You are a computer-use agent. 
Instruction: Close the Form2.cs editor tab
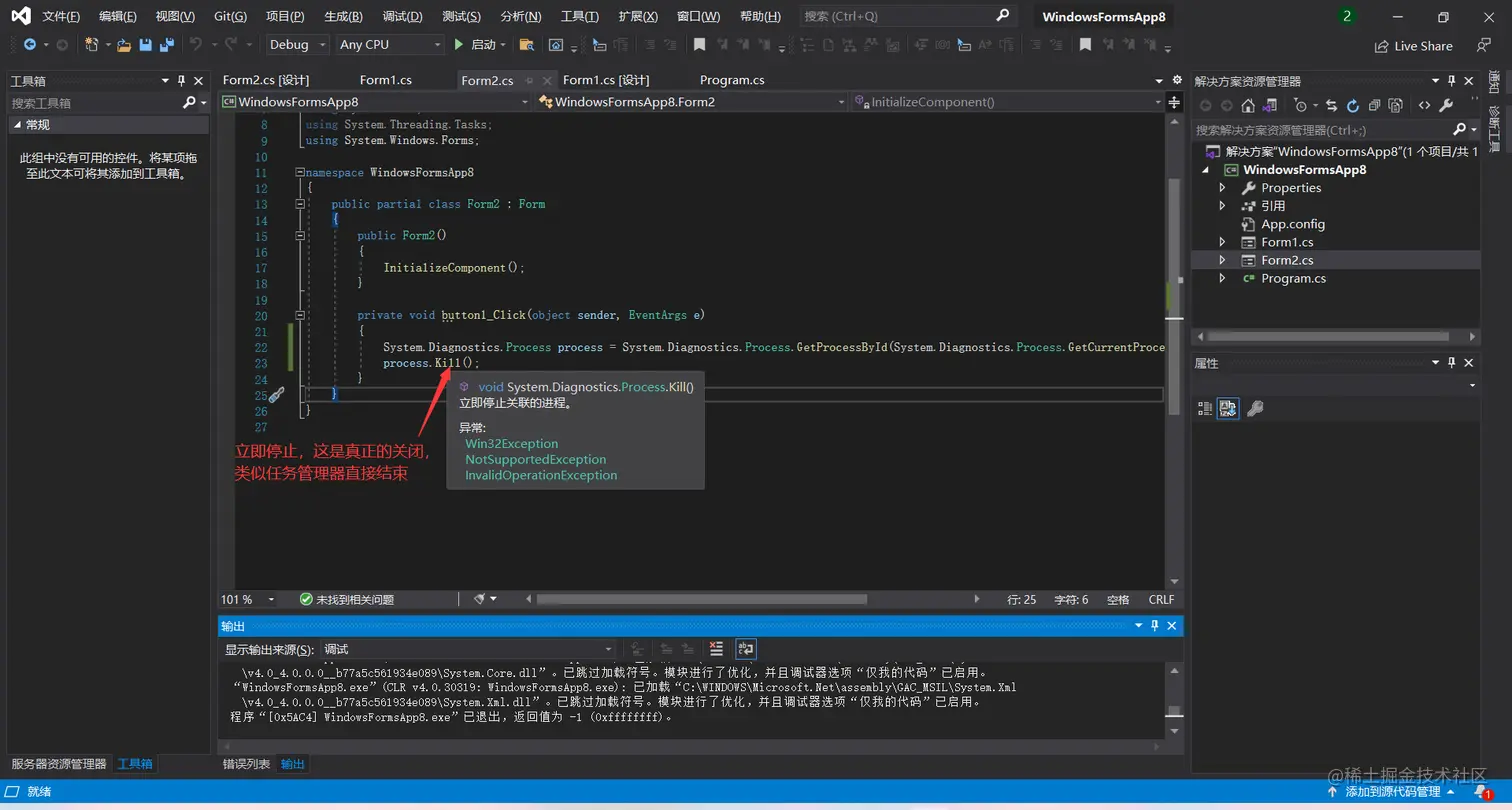tap(545, 81)
